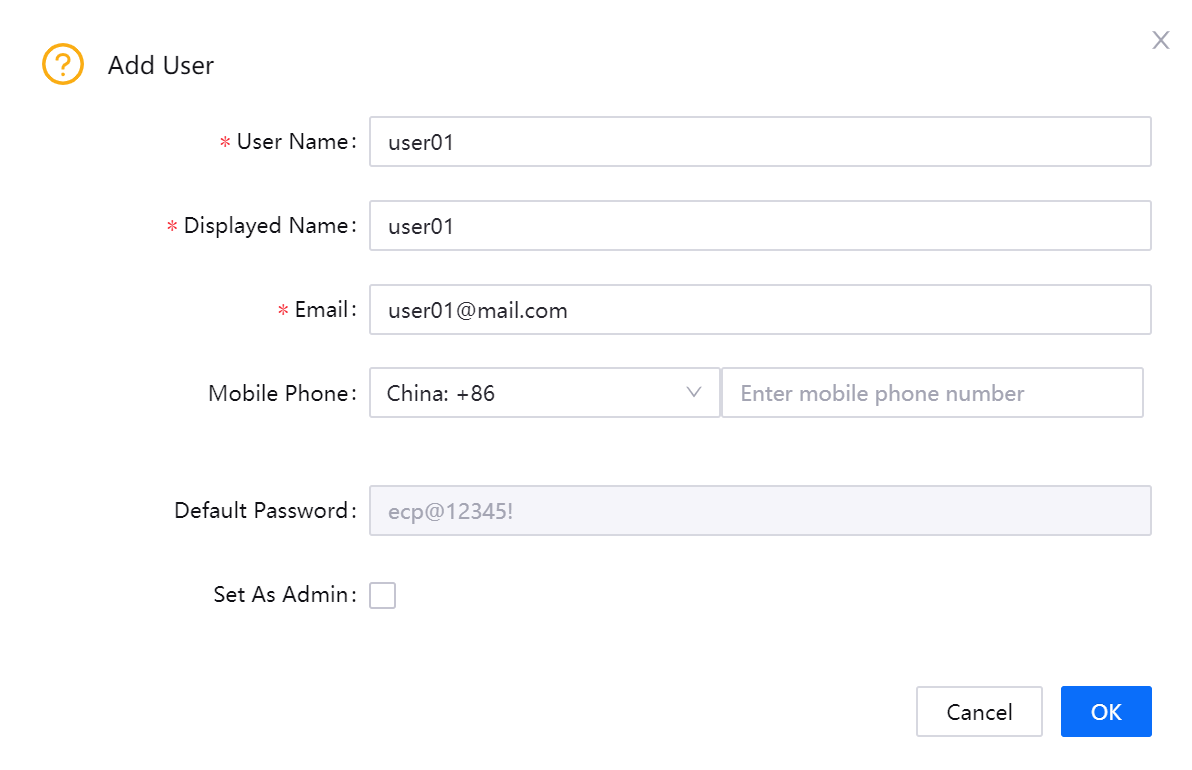
Task: Click the Default Password label text
Action: coord(262,511)
